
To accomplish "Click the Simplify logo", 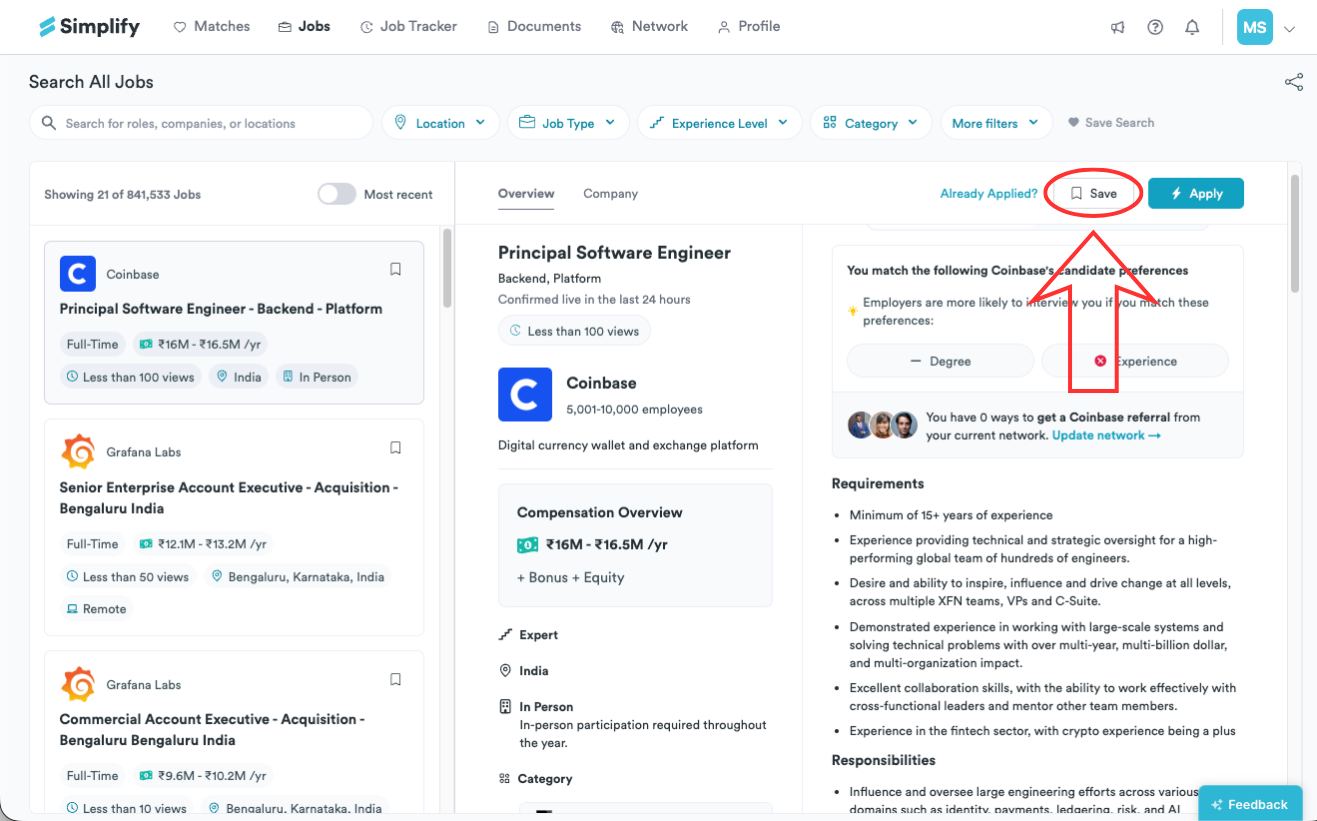I will point(89,27).
